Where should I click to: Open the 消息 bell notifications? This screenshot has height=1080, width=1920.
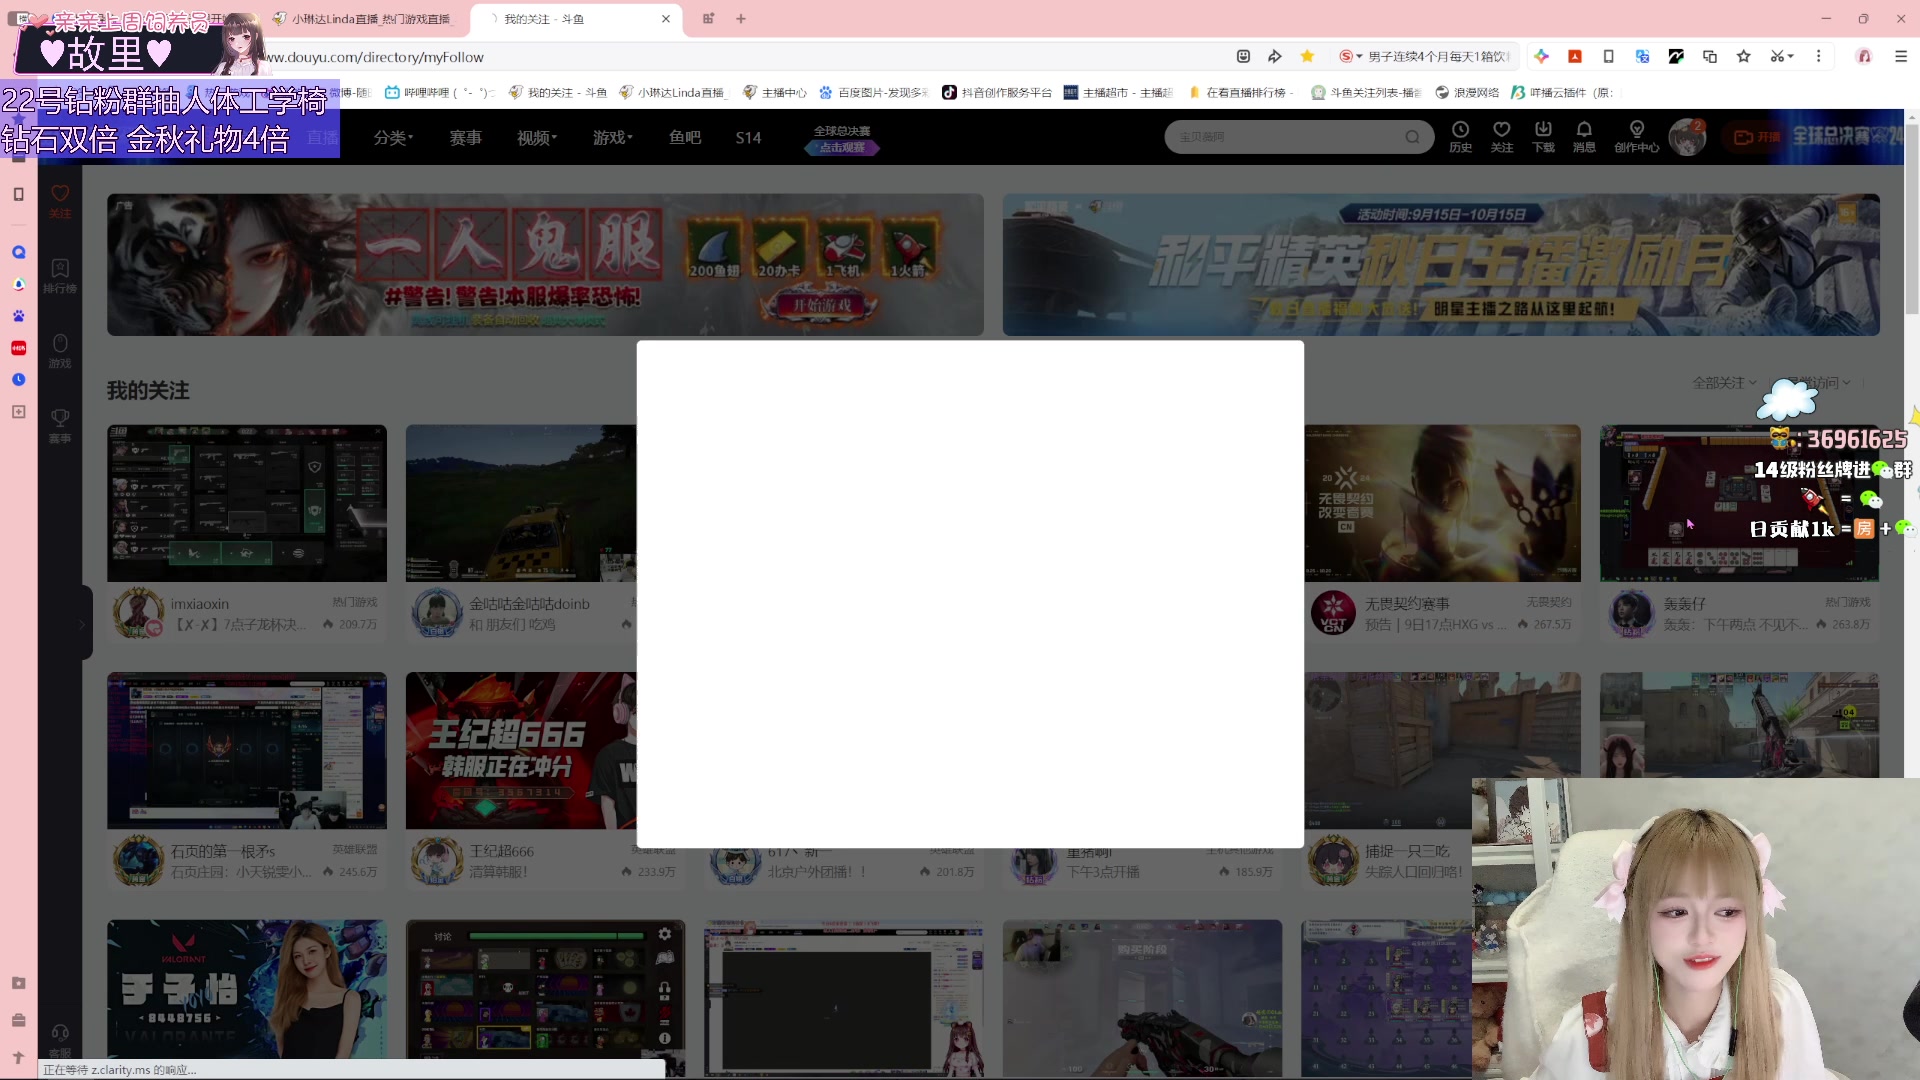tap(1584, 136)
